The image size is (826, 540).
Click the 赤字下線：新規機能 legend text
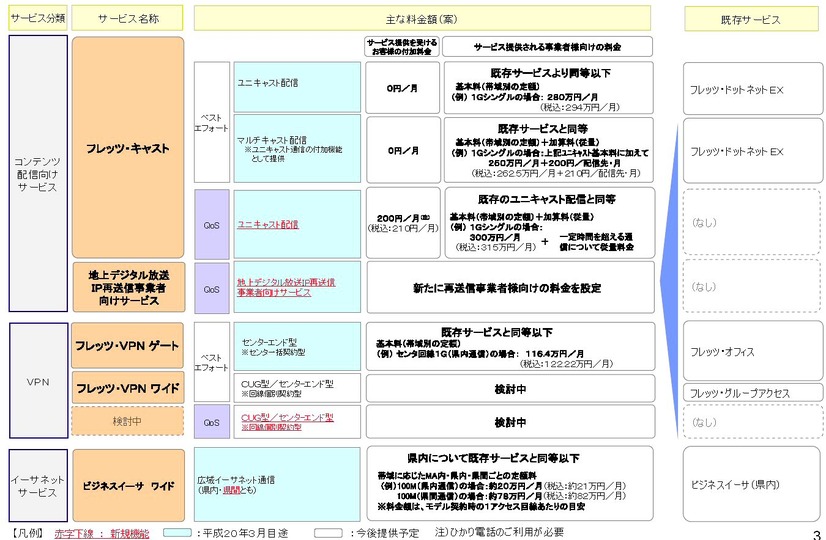(102, 533)
